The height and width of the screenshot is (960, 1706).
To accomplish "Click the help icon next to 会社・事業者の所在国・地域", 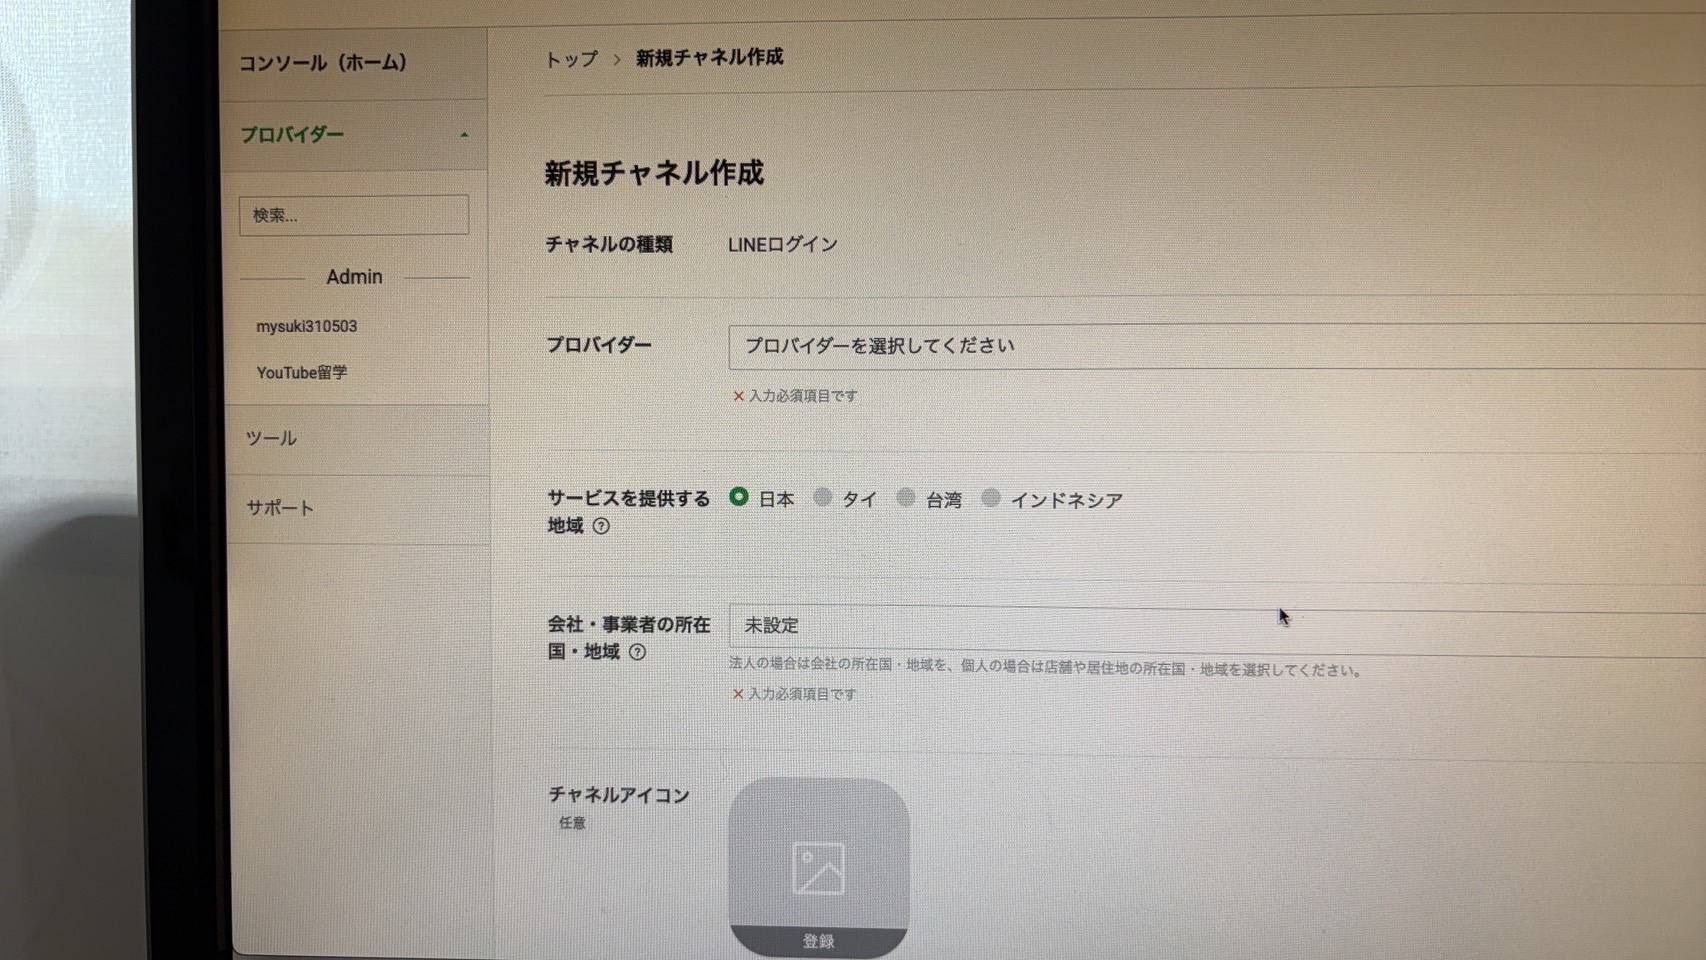I will click(x=637, y=652).
